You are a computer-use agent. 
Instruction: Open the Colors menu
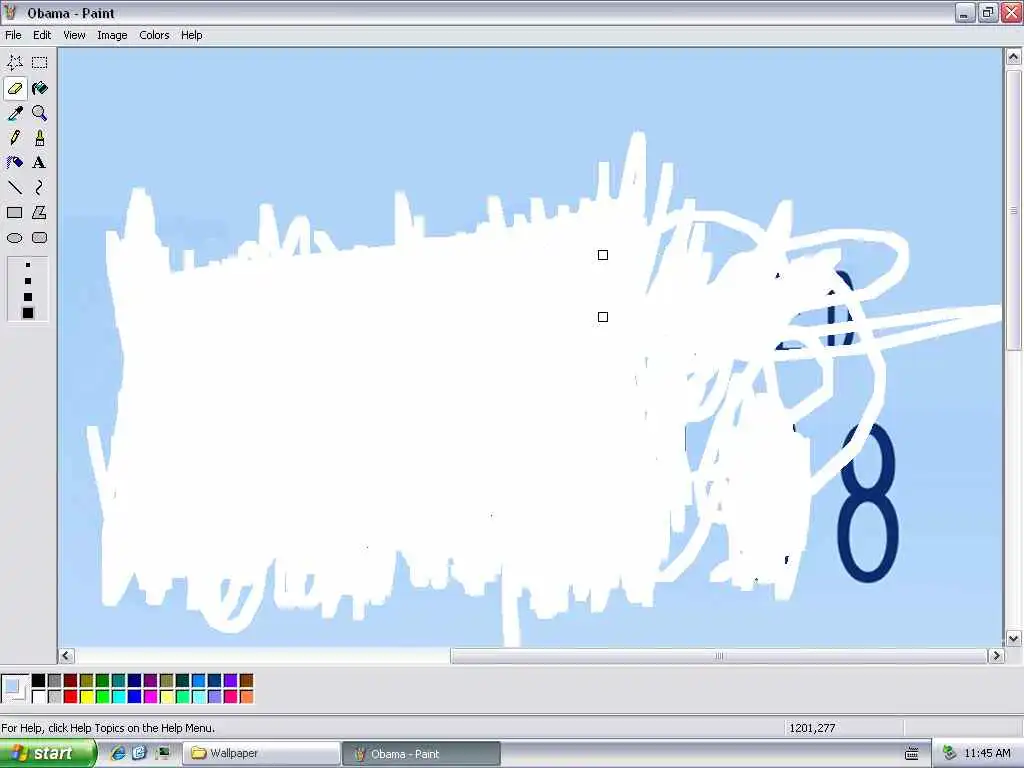(154, 35)
